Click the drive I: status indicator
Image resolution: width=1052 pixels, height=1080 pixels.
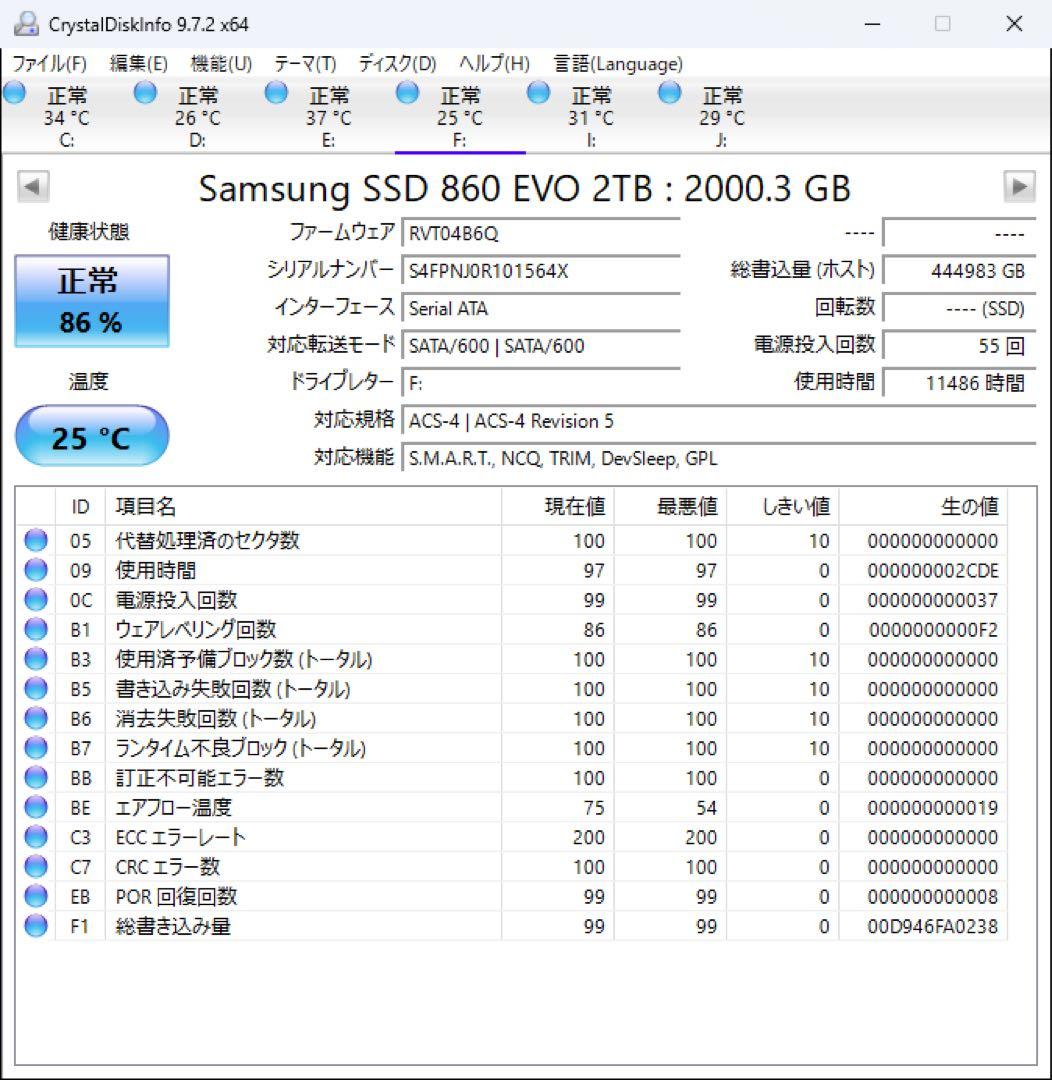click(x=538, y=92)
